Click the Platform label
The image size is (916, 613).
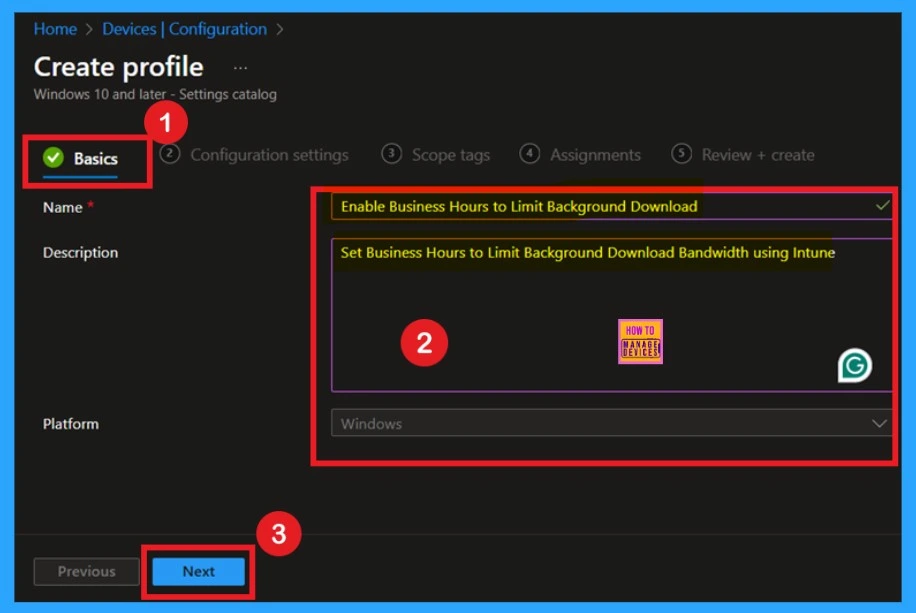71,424
